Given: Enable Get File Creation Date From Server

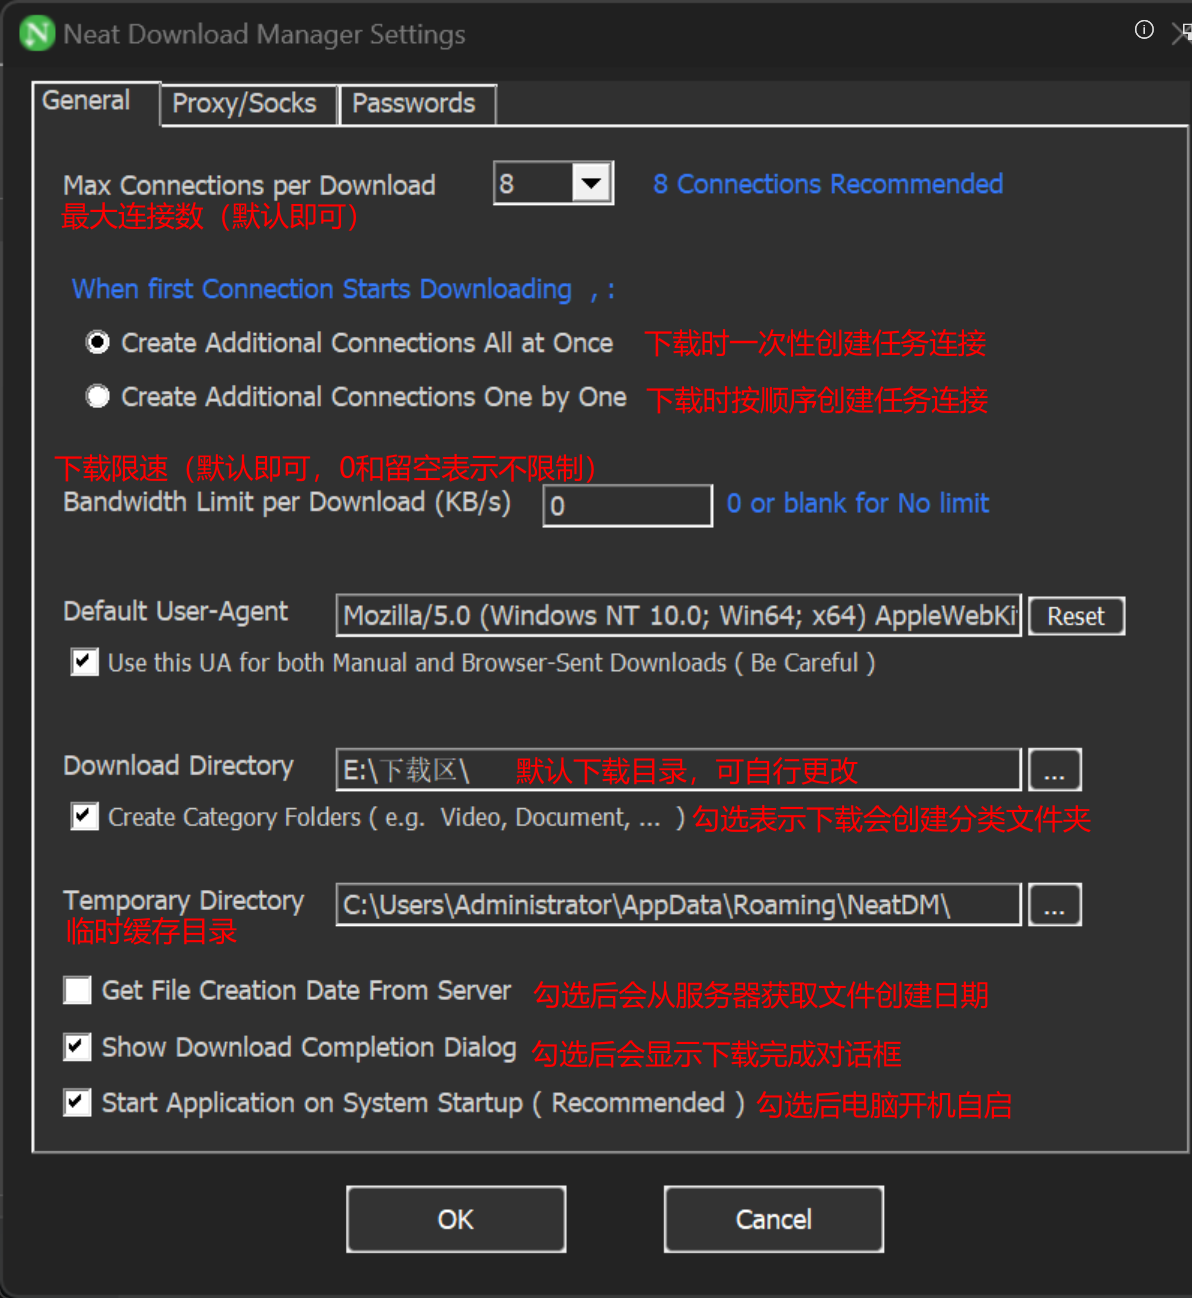Looking at the screenshot, I should pos(78,990).
